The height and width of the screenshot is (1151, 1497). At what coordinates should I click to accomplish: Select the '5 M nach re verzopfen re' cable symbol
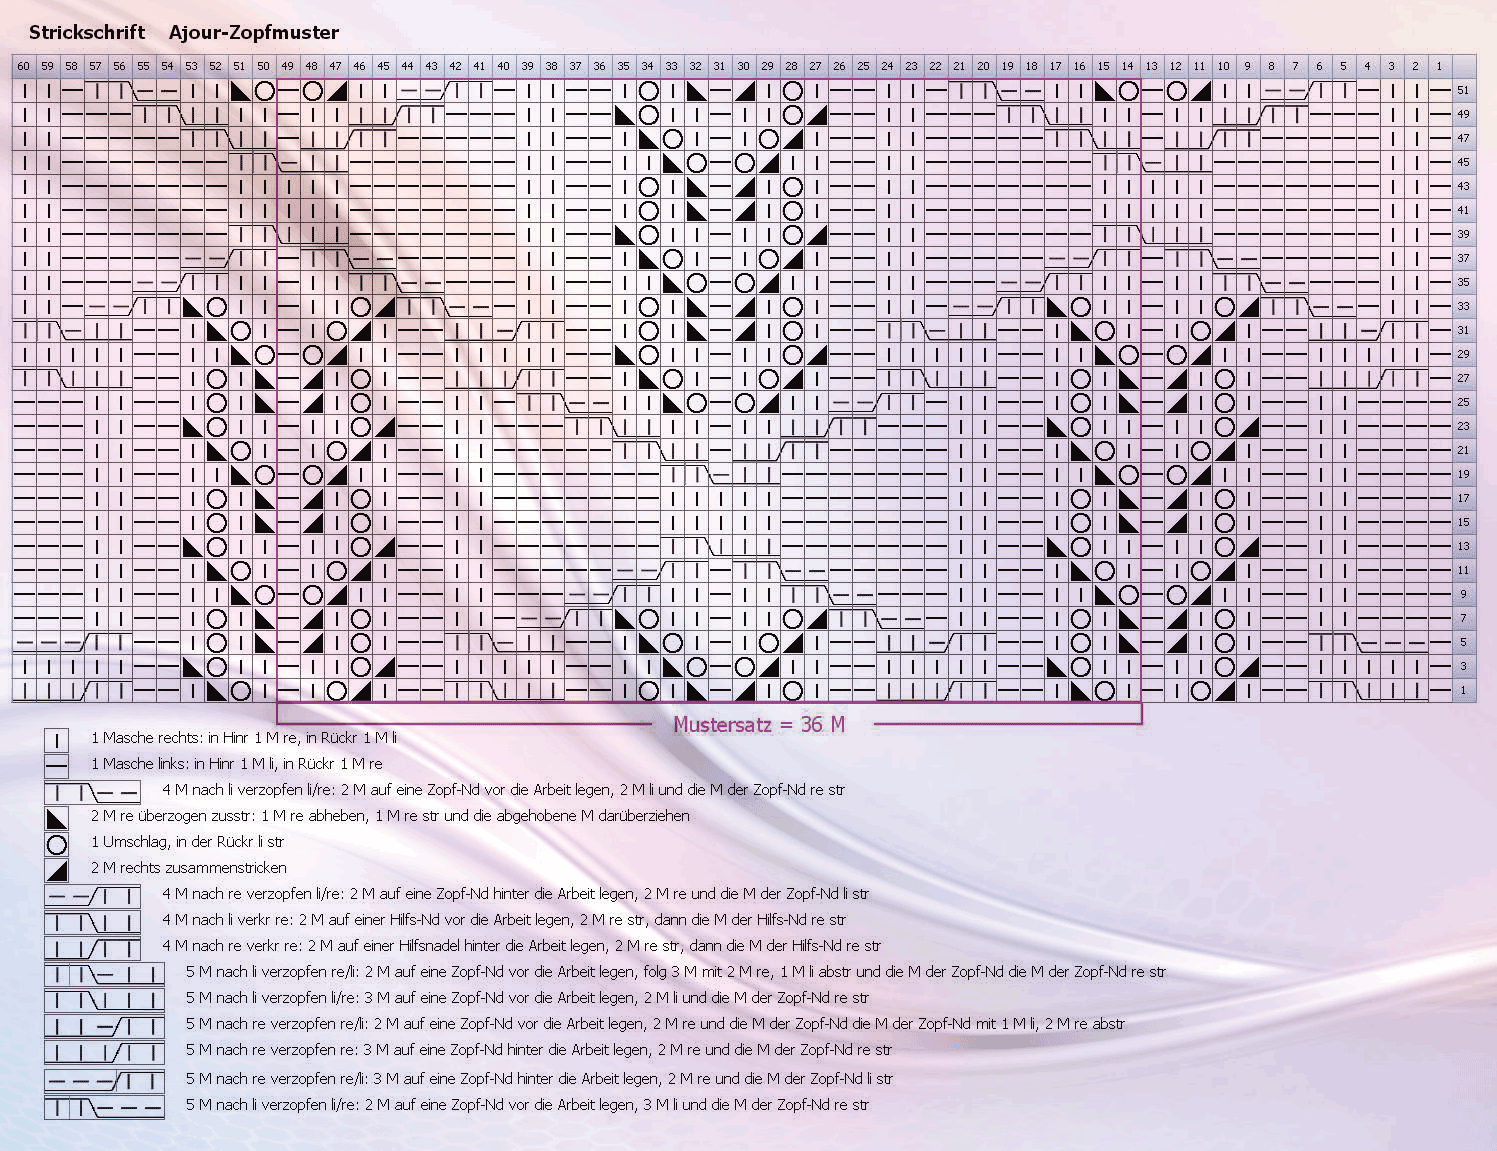coord(104,1052)
